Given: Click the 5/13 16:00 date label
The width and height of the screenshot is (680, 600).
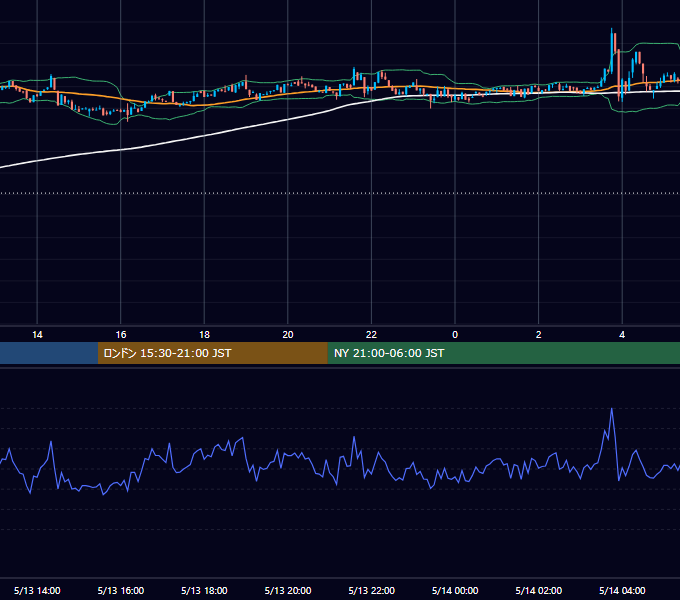Looking at the screenshot, I should [121, 590].
